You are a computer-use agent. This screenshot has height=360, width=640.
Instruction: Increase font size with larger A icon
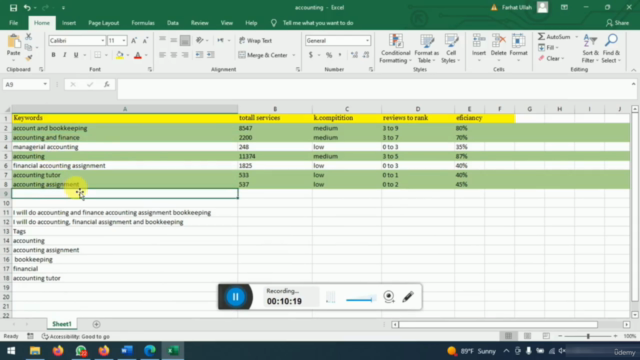click(134, 40)
